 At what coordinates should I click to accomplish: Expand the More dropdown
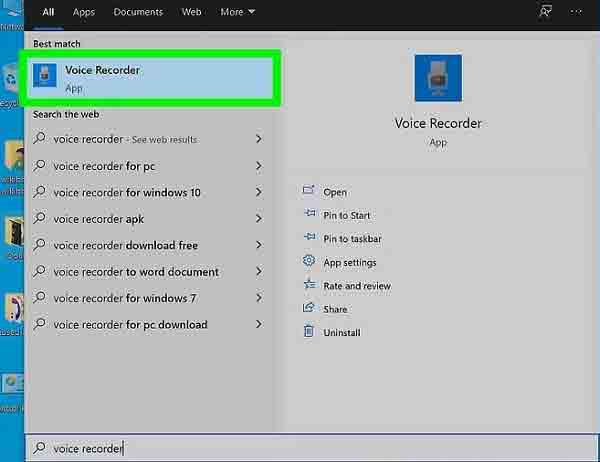pyautogui.click(x=237, y=12)
